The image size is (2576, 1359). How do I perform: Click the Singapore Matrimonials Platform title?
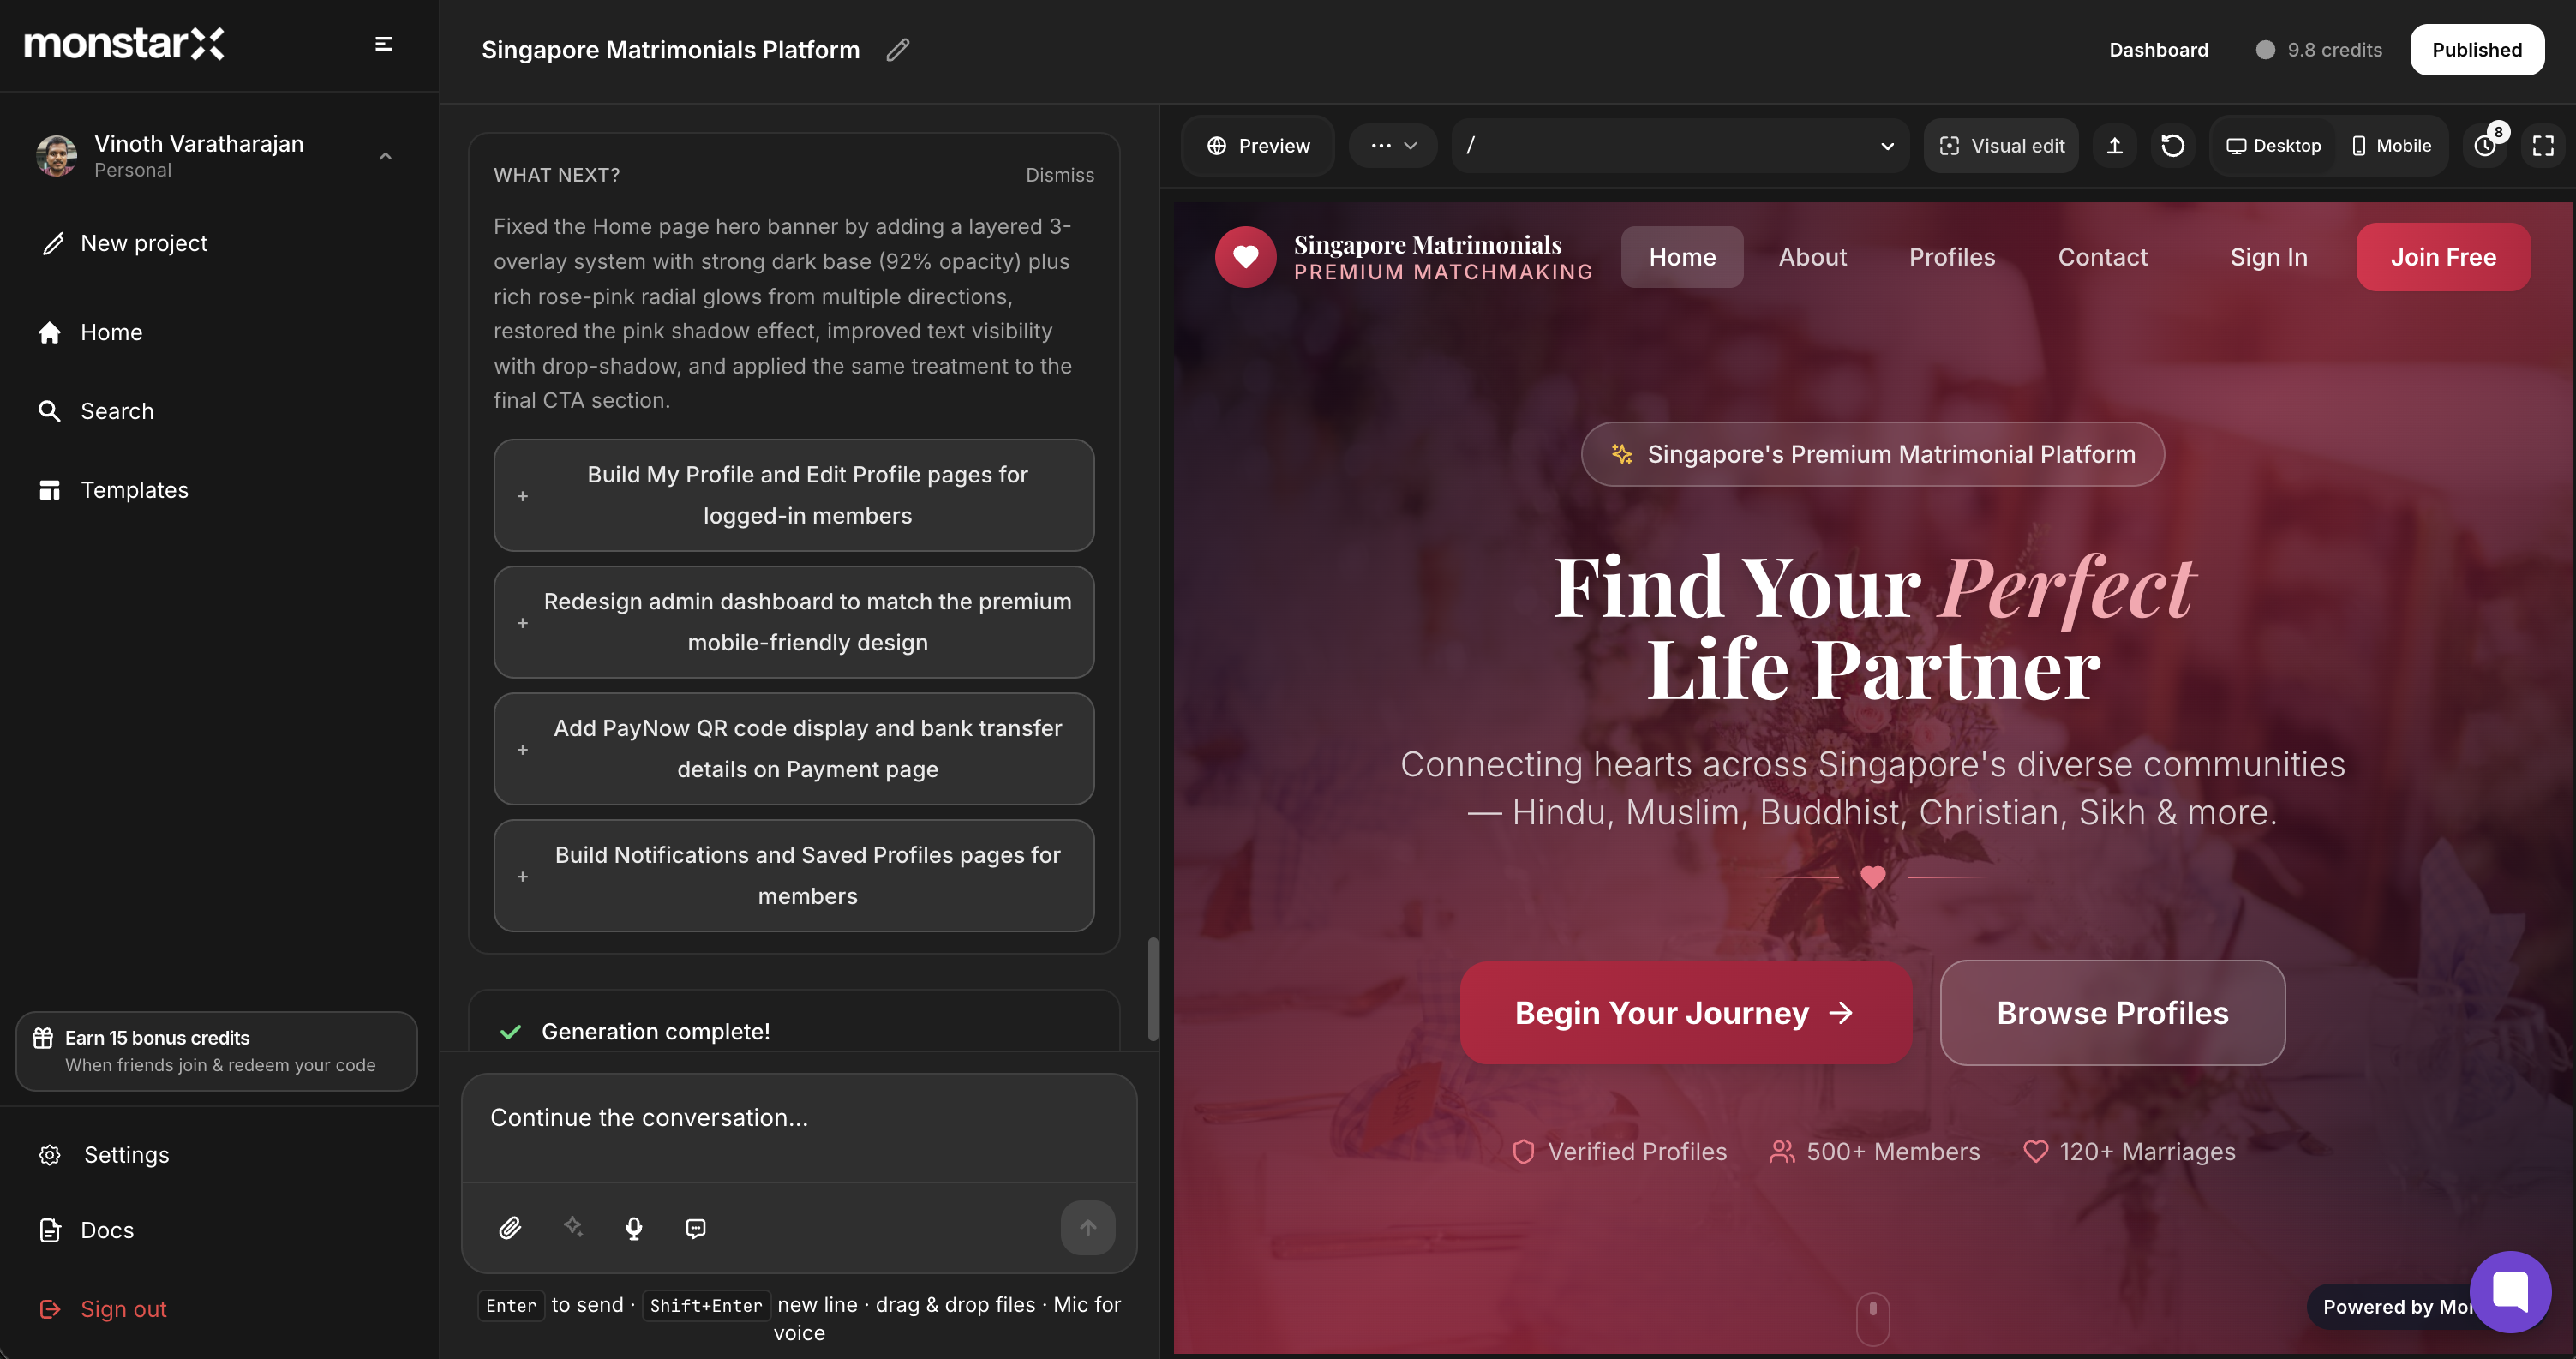[670, 50]
